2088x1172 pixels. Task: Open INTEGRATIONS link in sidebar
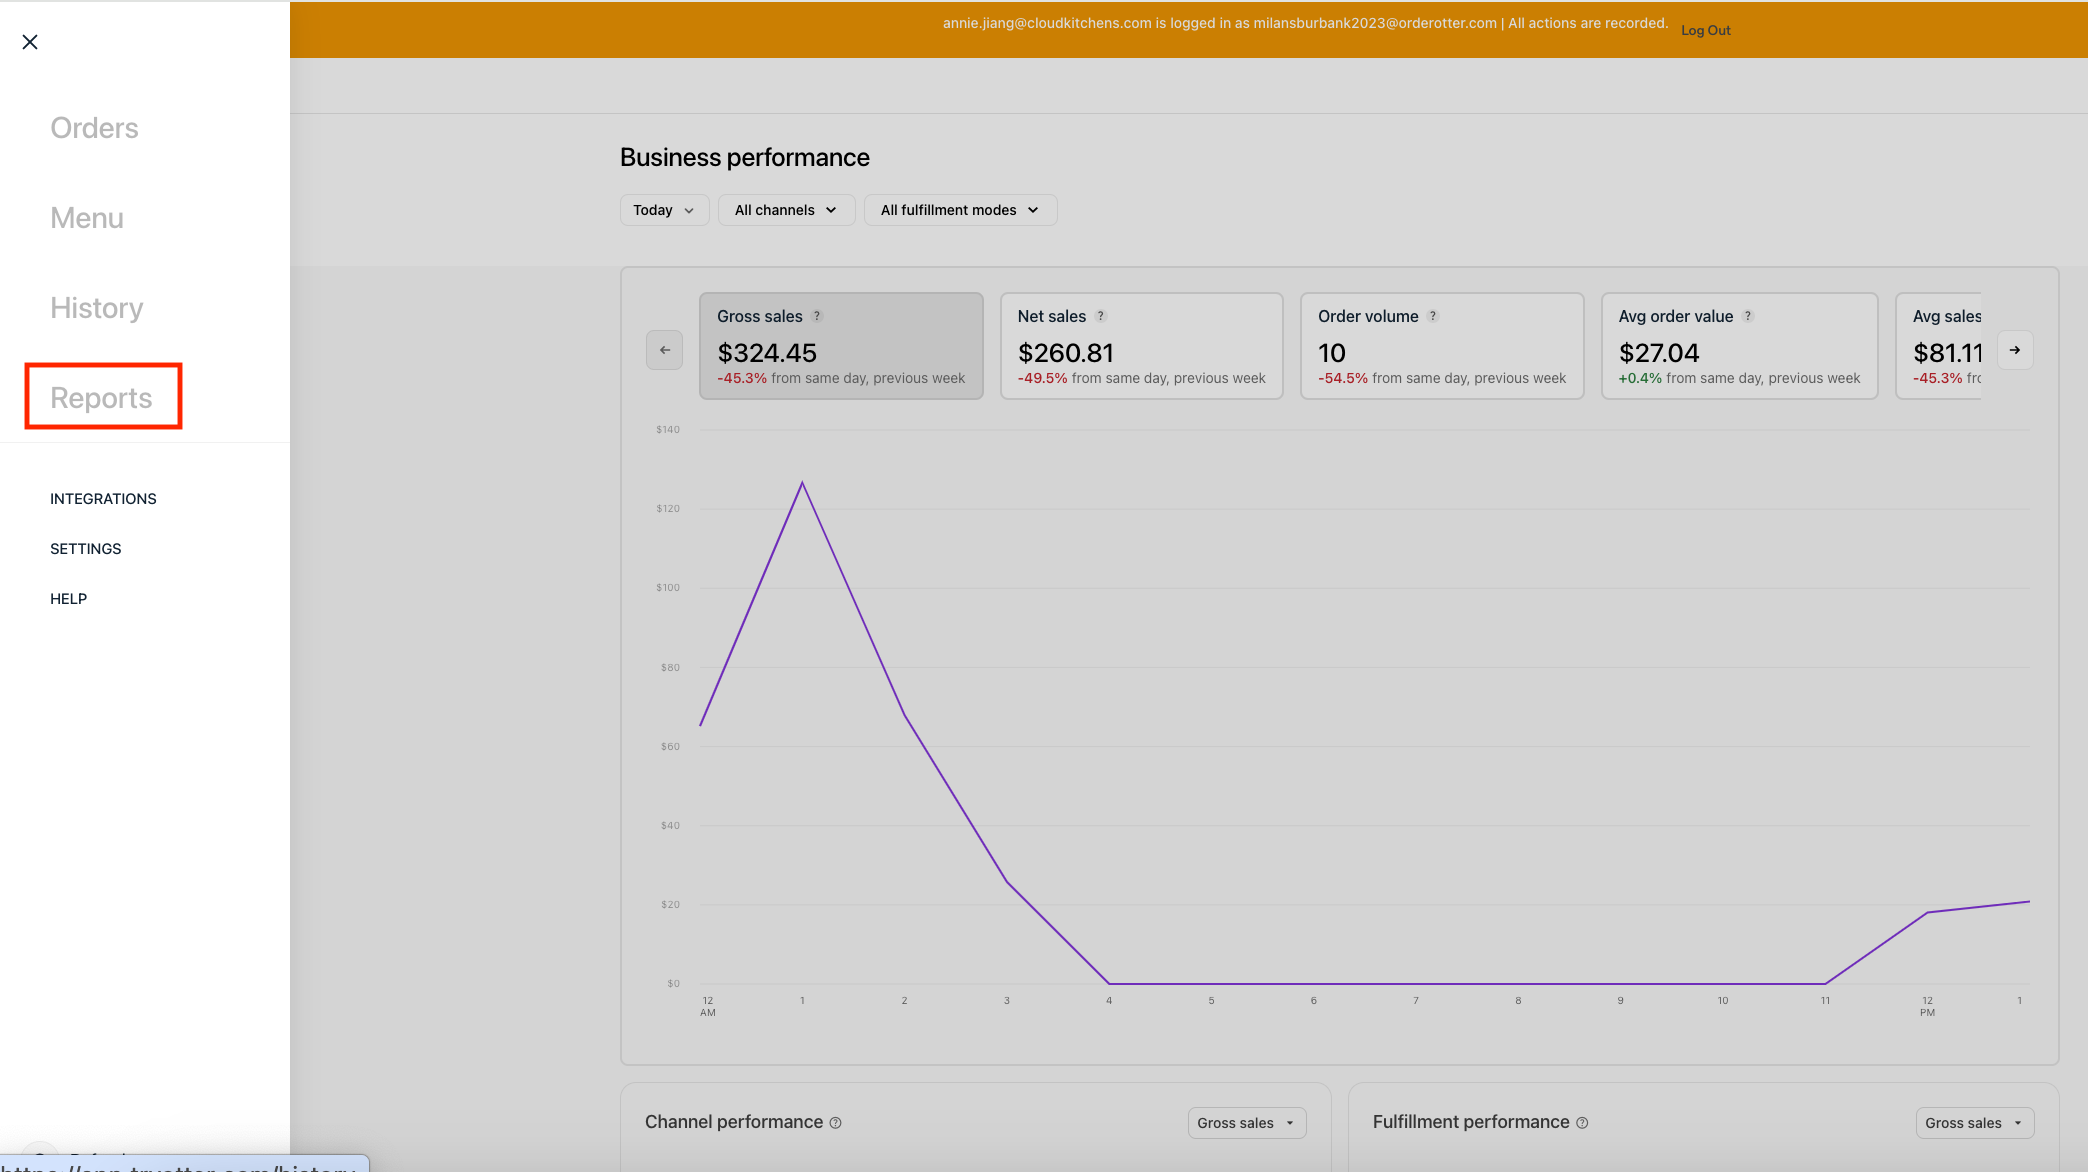103,499
